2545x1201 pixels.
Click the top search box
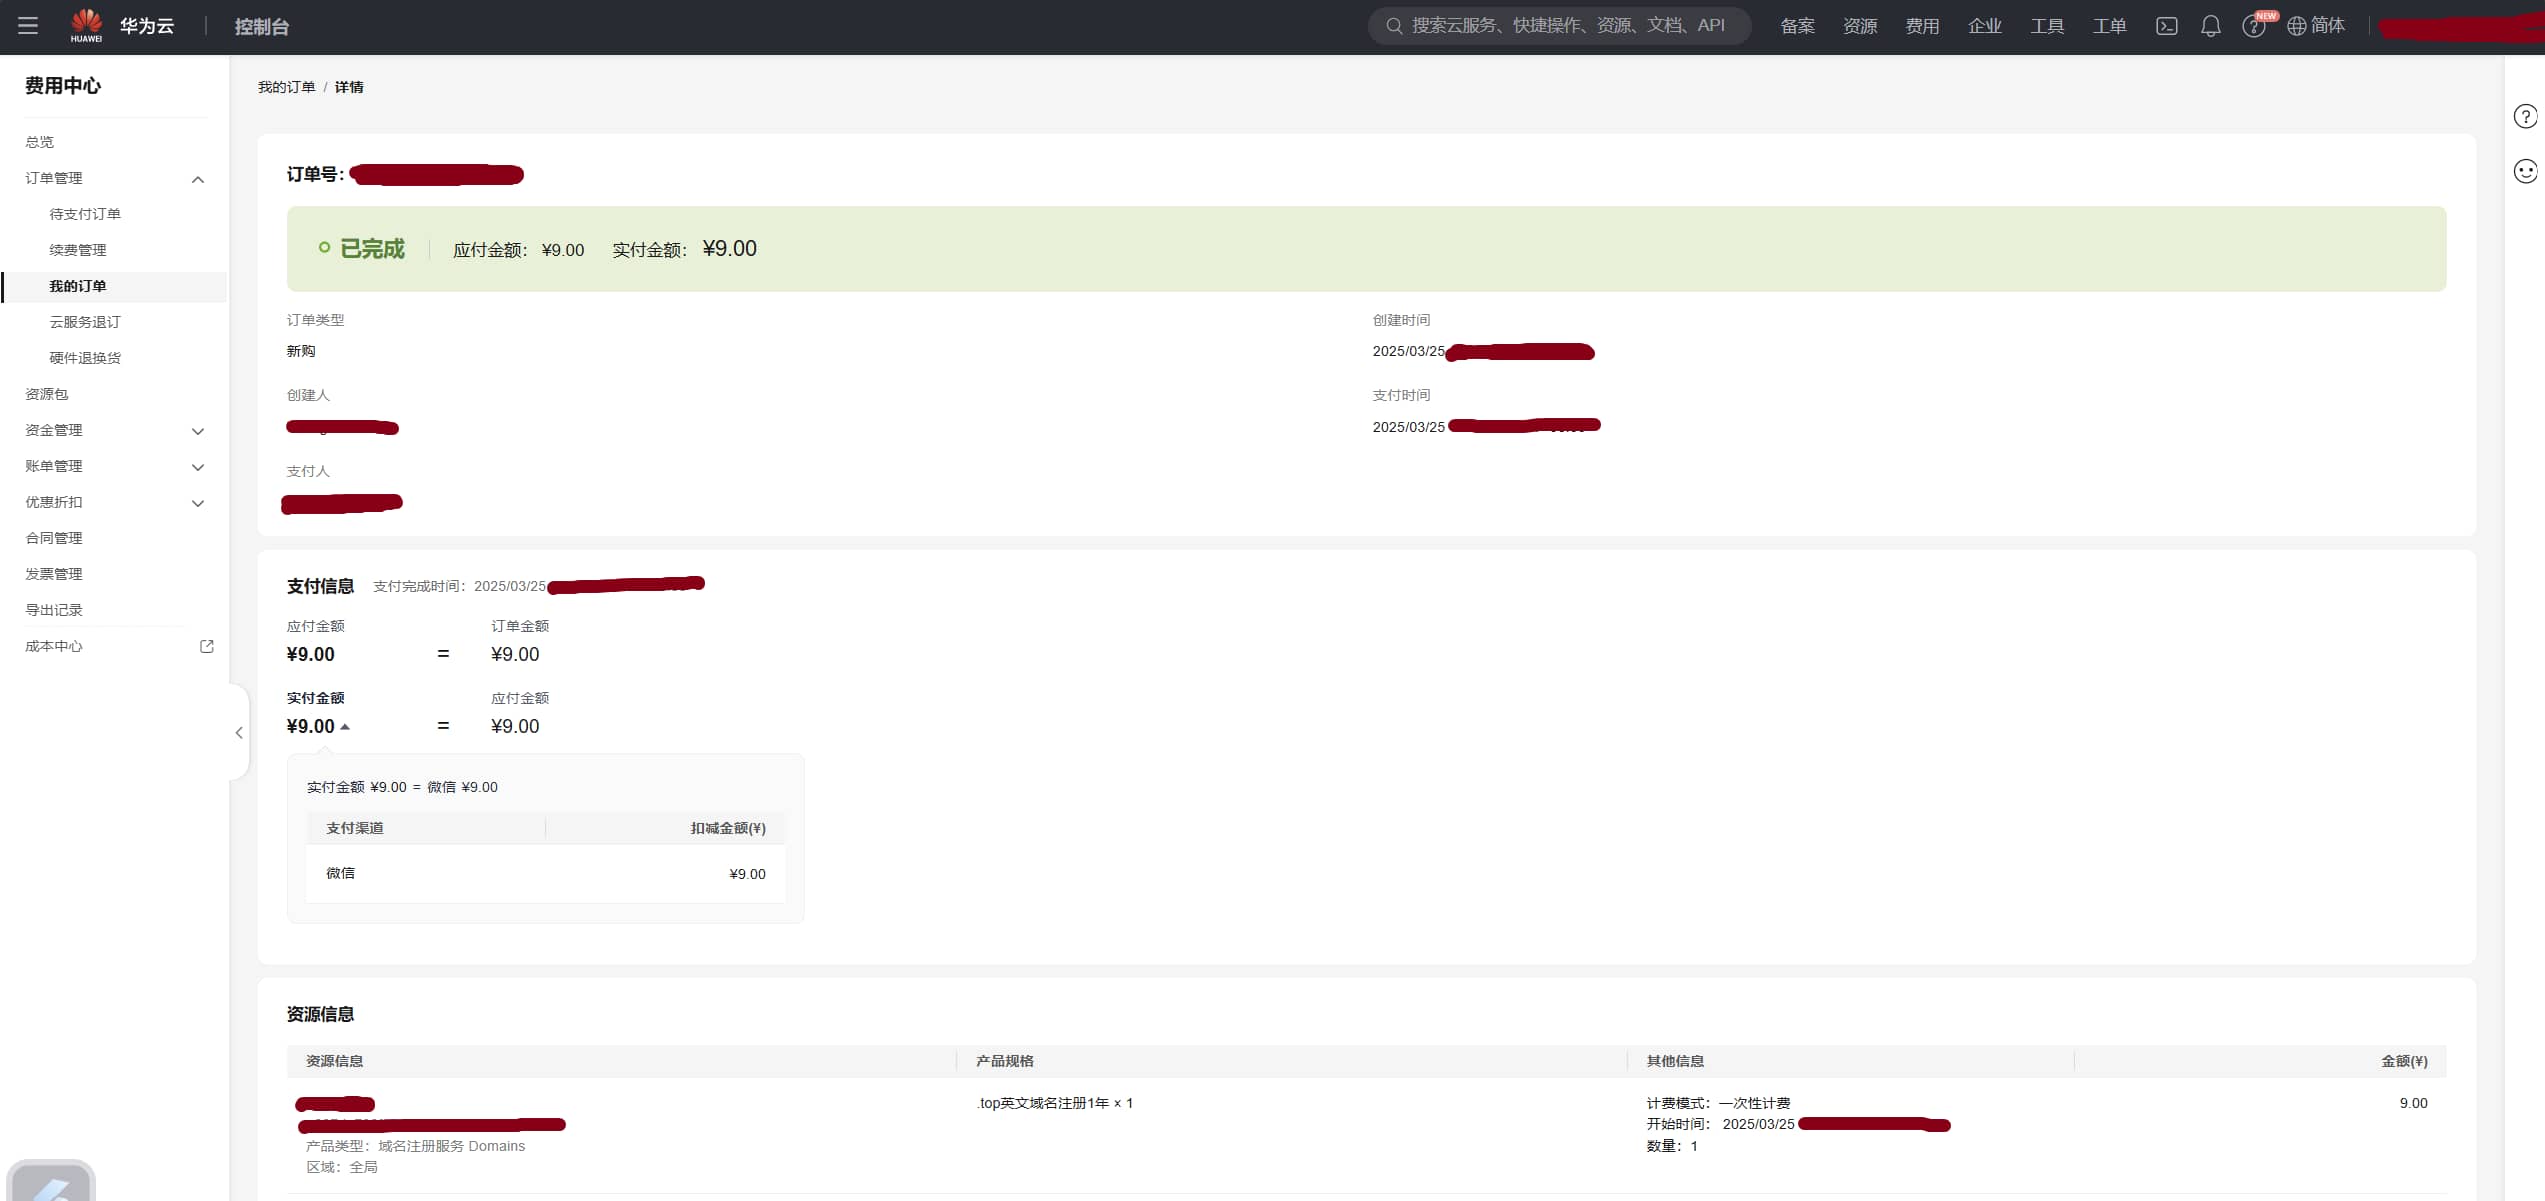pos(1560,26)
